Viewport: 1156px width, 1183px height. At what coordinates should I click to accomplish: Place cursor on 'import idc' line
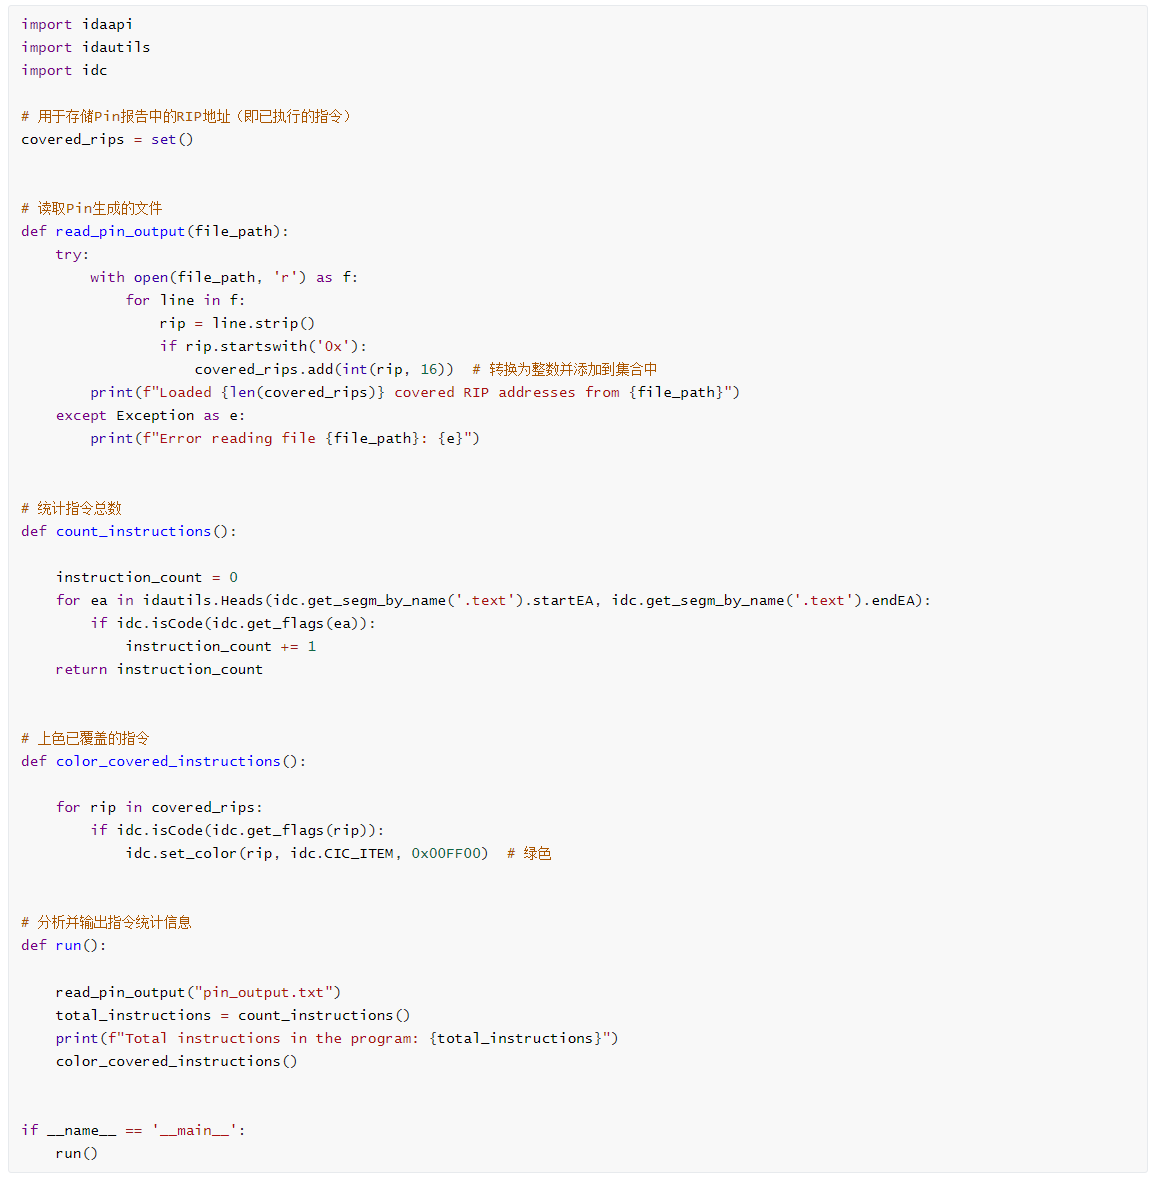[x=64, y=70]
